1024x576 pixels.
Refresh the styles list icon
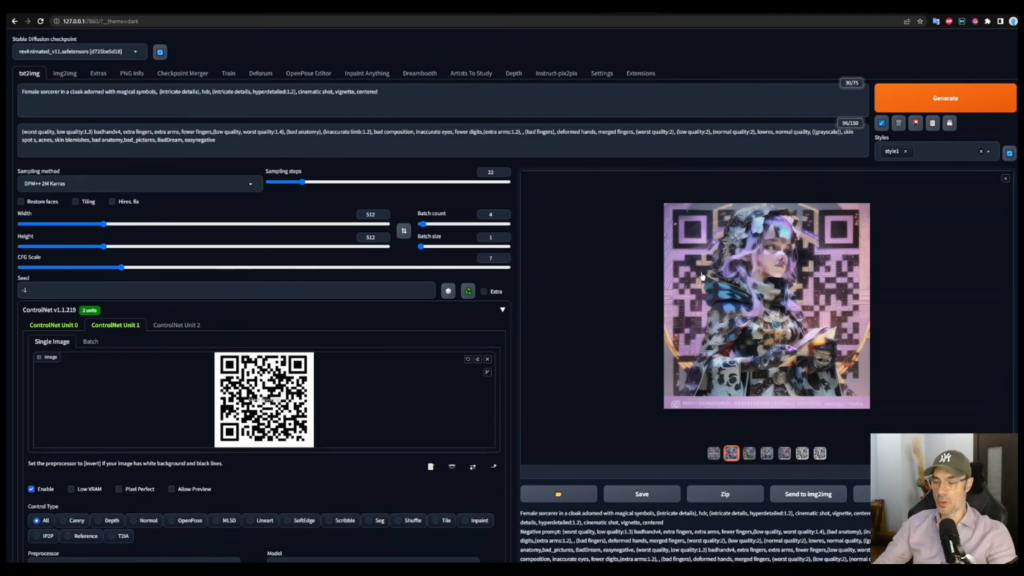pos(1009,153)
